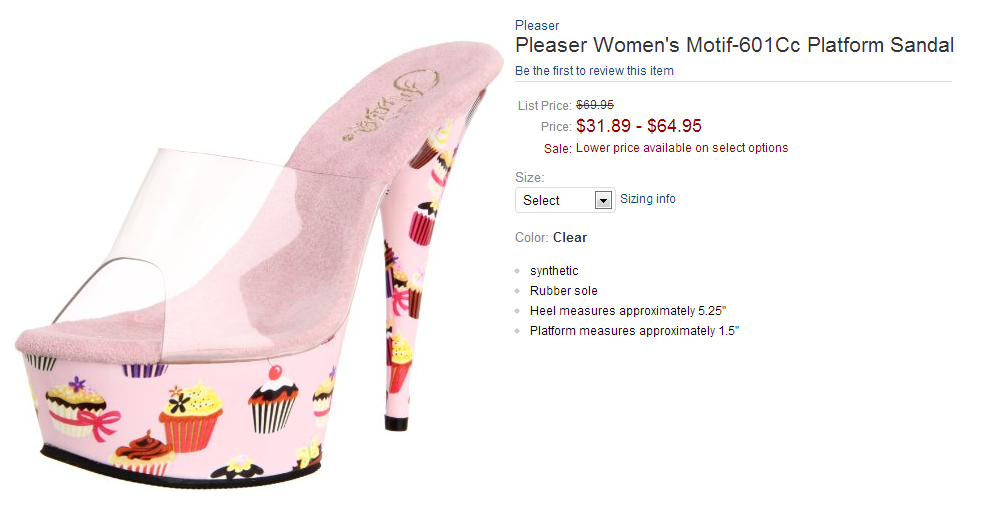Click the Motif-601Cc Platform Sandal product title
This screenshot has height=518, width=986.
click(x=734, y=45)
